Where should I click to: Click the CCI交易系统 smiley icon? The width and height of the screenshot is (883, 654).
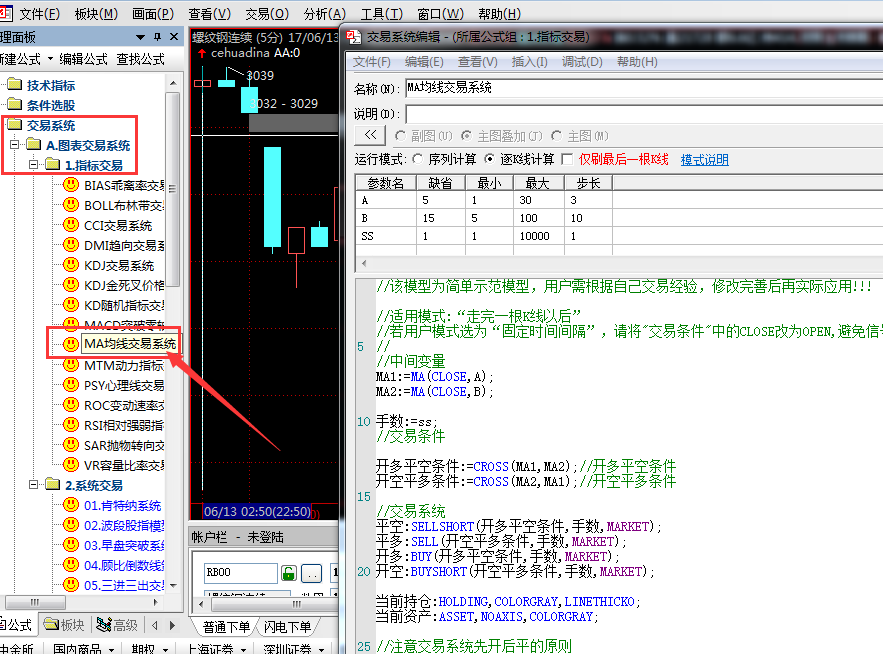point(70,225)
